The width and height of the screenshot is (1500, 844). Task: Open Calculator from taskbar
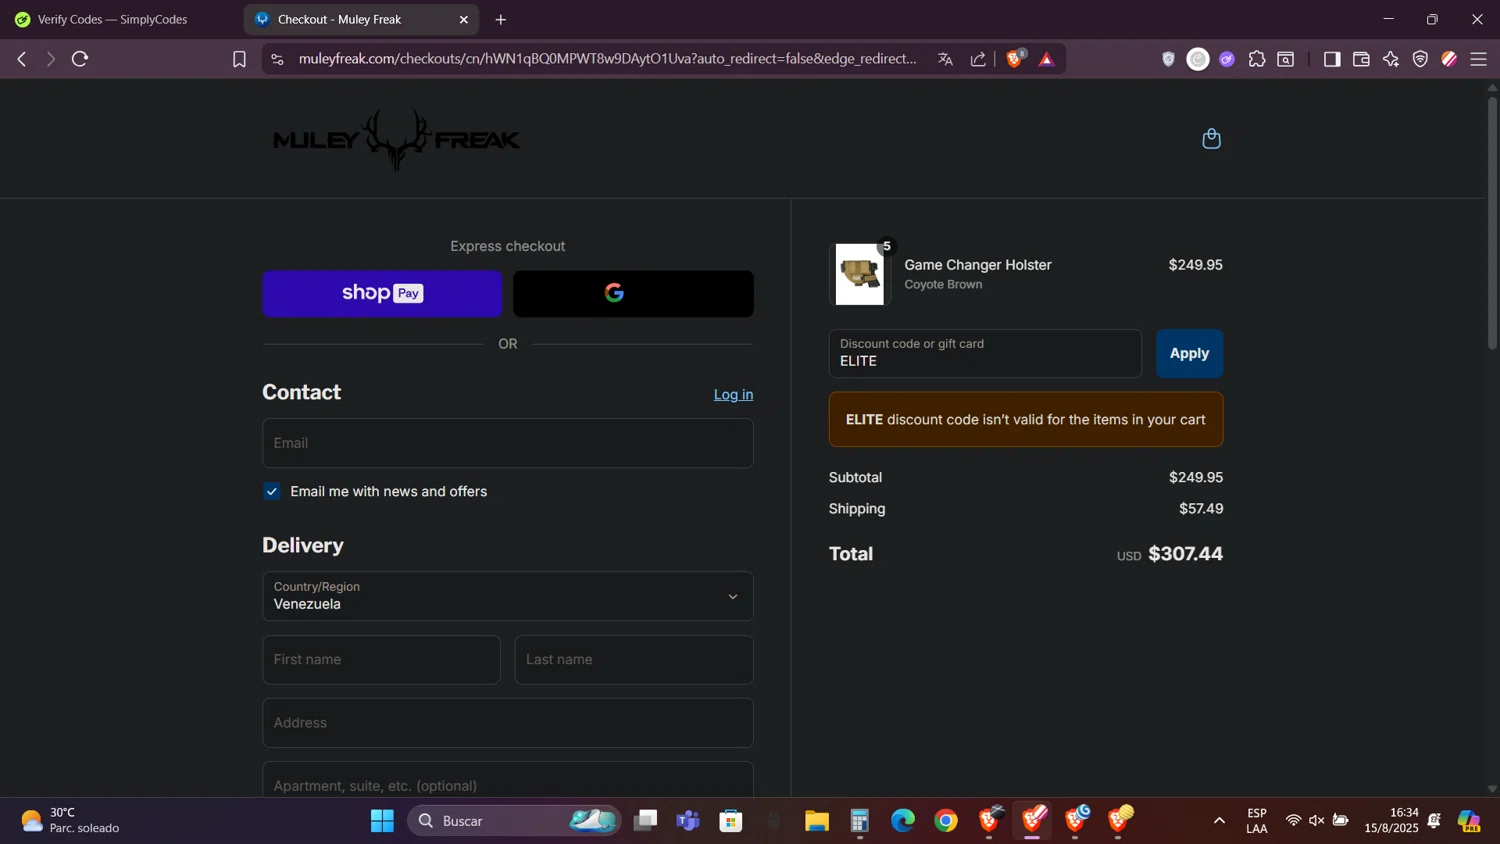coord(860,821)
